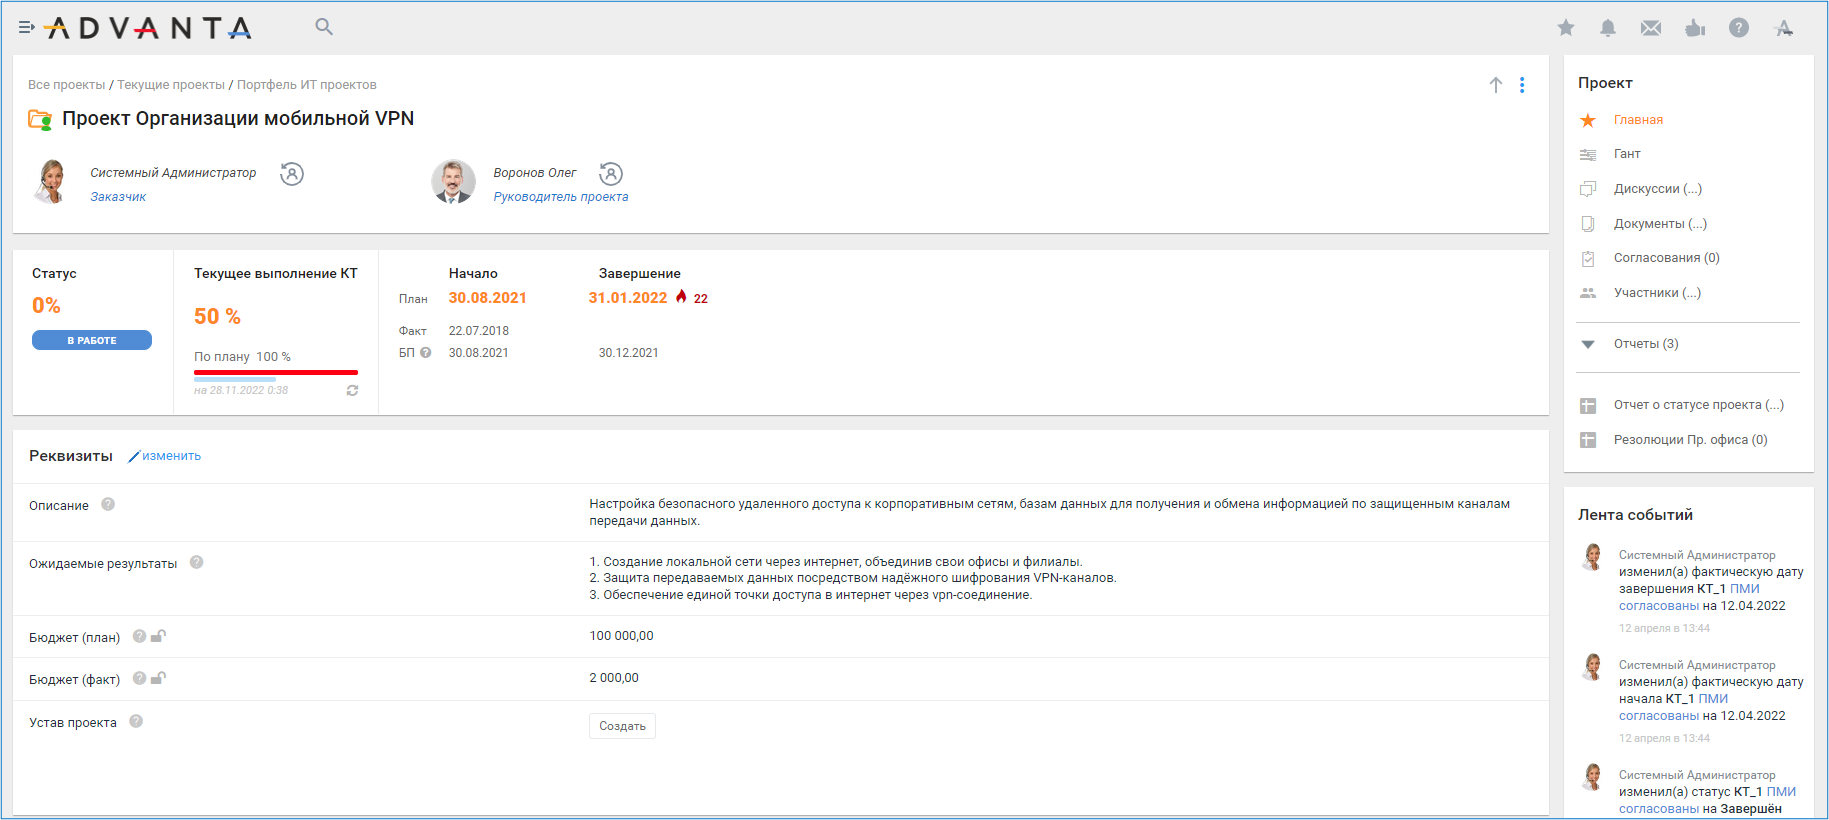Open the user profile menu in header
Screen dimensions: 1829x820
tap(1784, 28)
